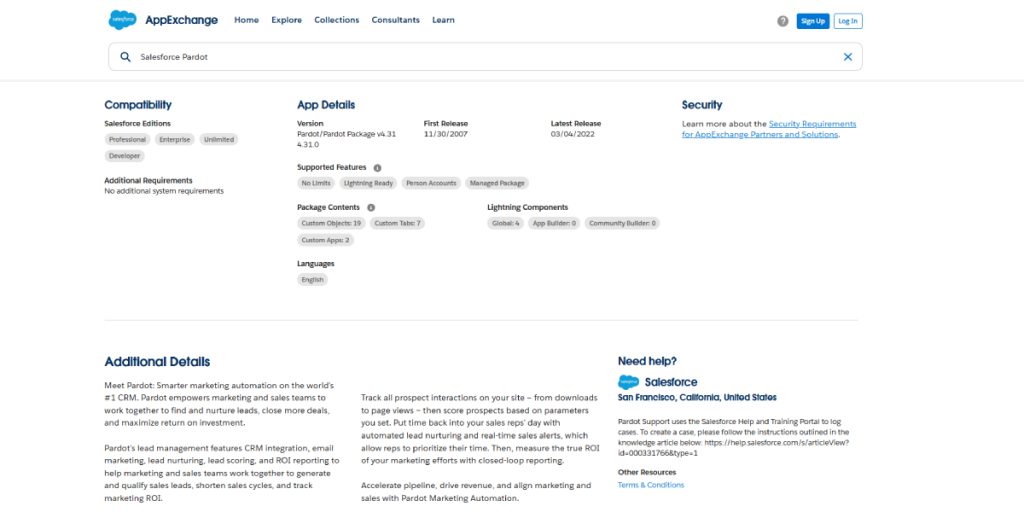Focus the Salesforce Pardot search field
Screen dimensions: 1024x512
485,57
